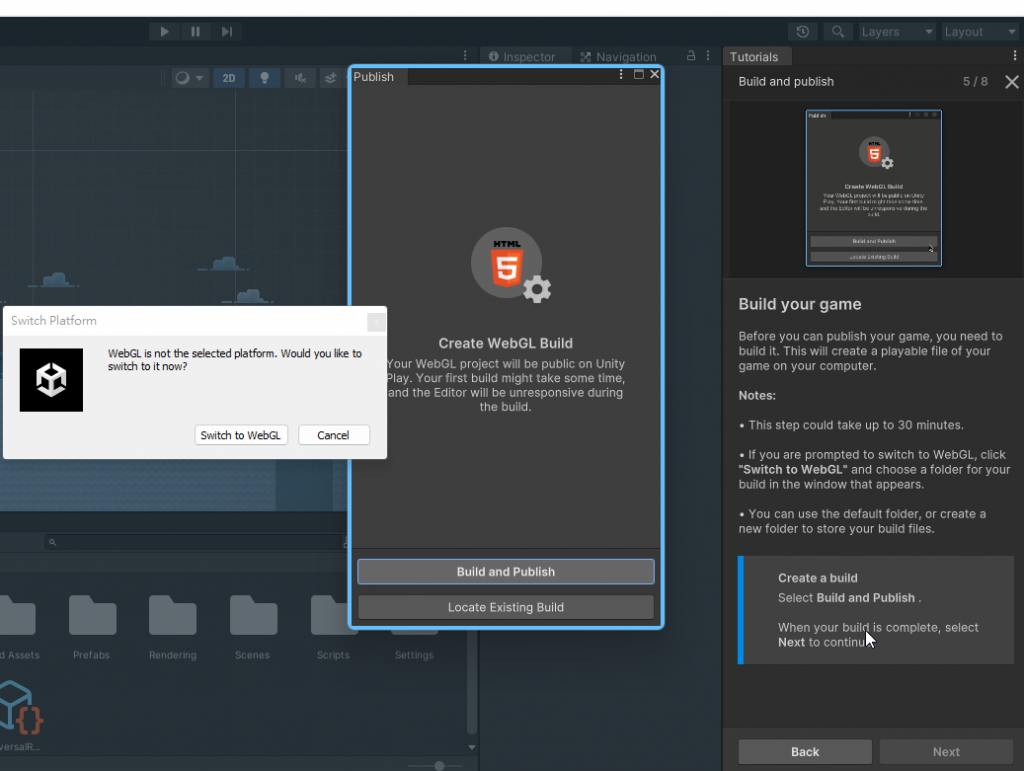Viewport: 1024px width, 771px height.
Task: Click the tutorial Back button
Action: 805,751
